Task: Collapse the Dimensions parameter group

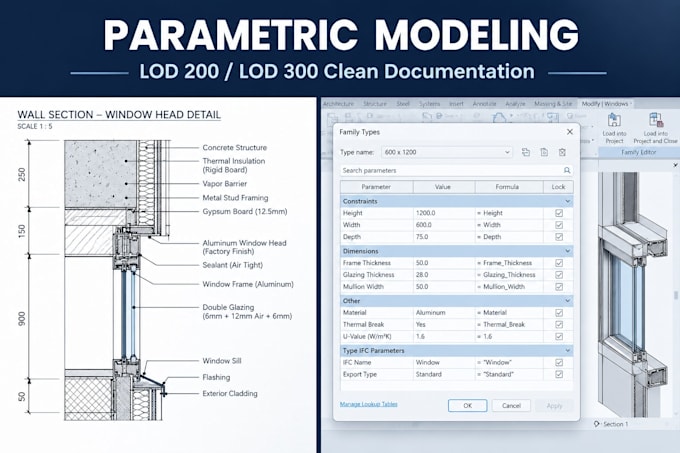Action: (567, 251)
